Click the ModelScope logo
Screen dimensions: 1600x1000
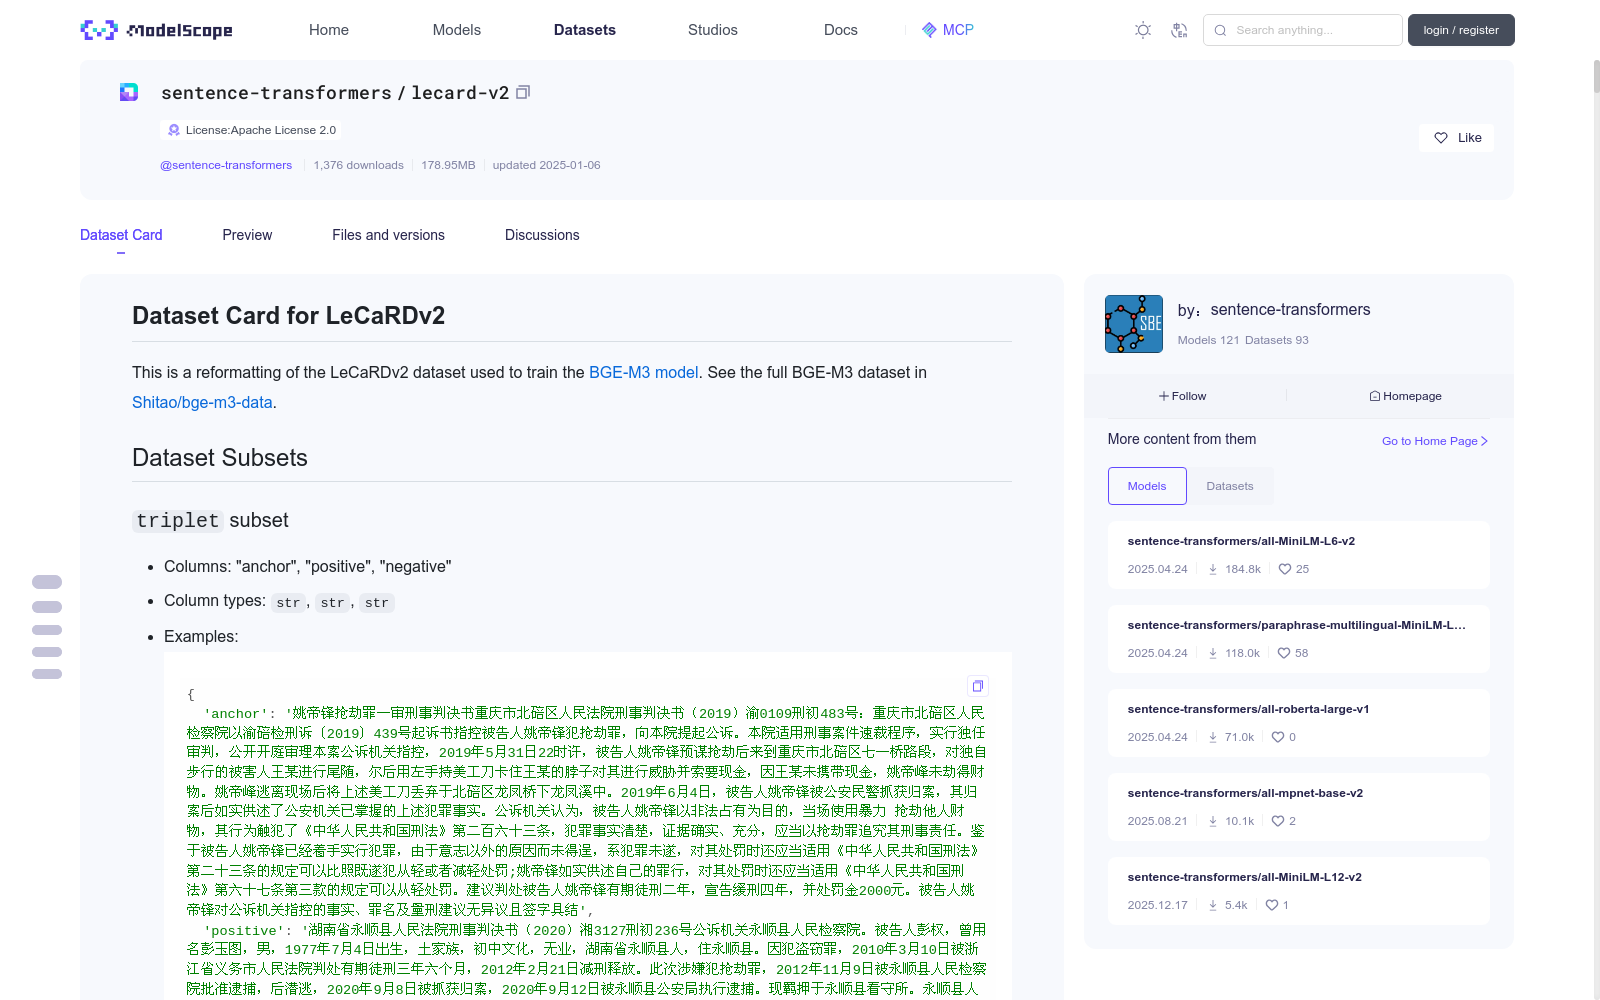[156, 30]
